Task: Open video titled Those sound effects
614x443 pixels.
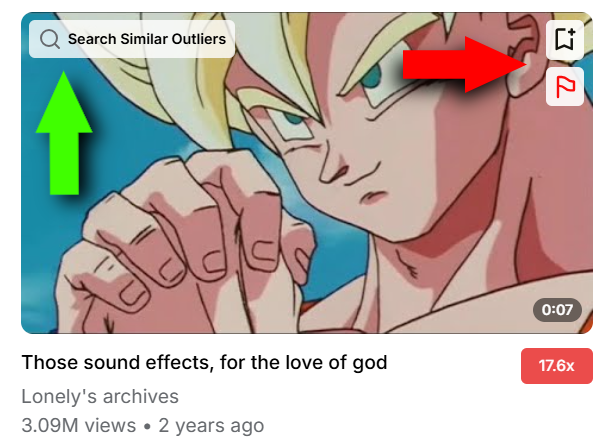Action: 204,362
